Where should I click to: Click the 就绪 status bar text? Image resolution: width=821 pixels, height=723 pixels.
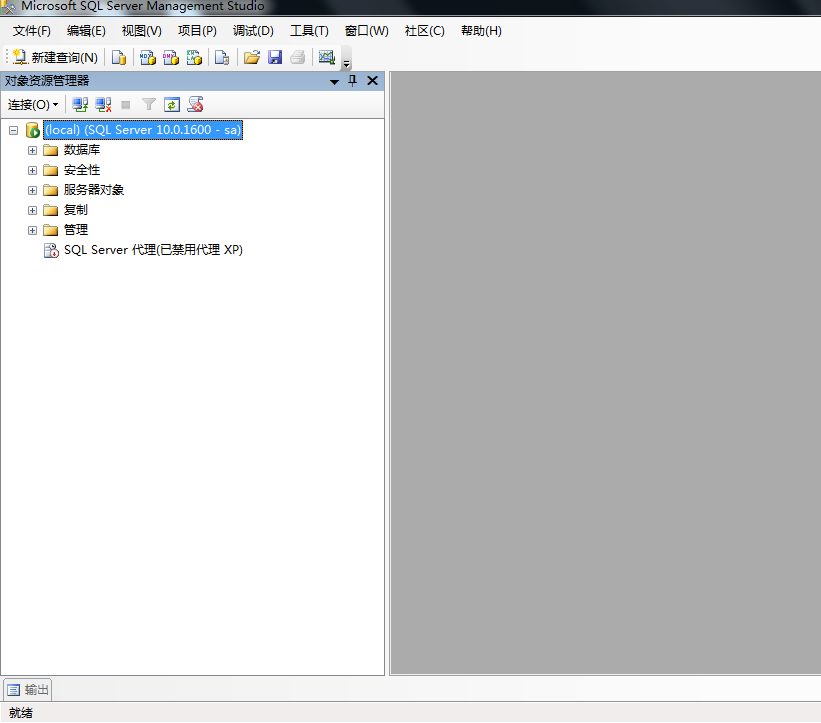pos(21,713)
